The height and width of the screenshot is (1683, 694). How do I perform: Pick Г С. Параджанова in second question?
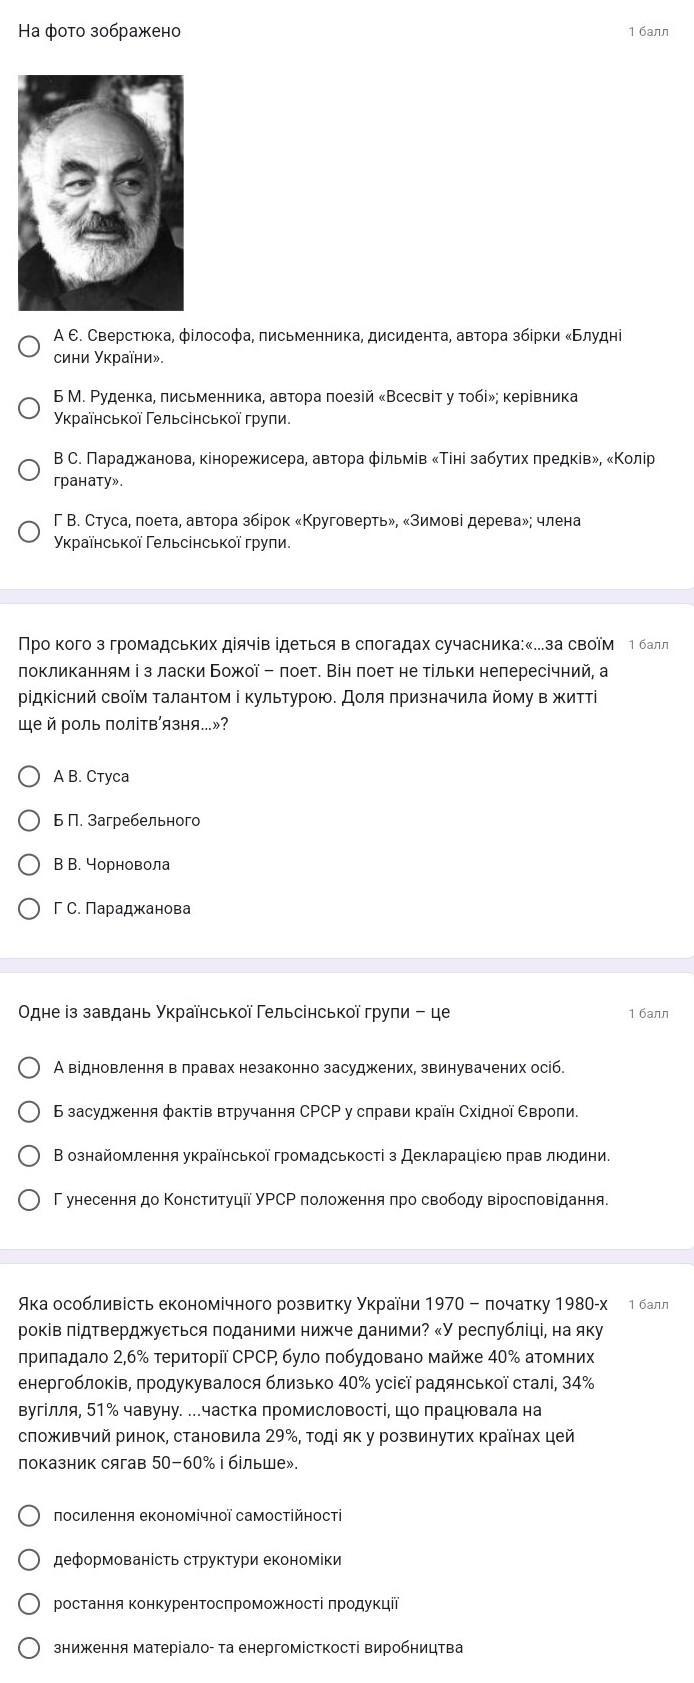(x=30, y=908)
